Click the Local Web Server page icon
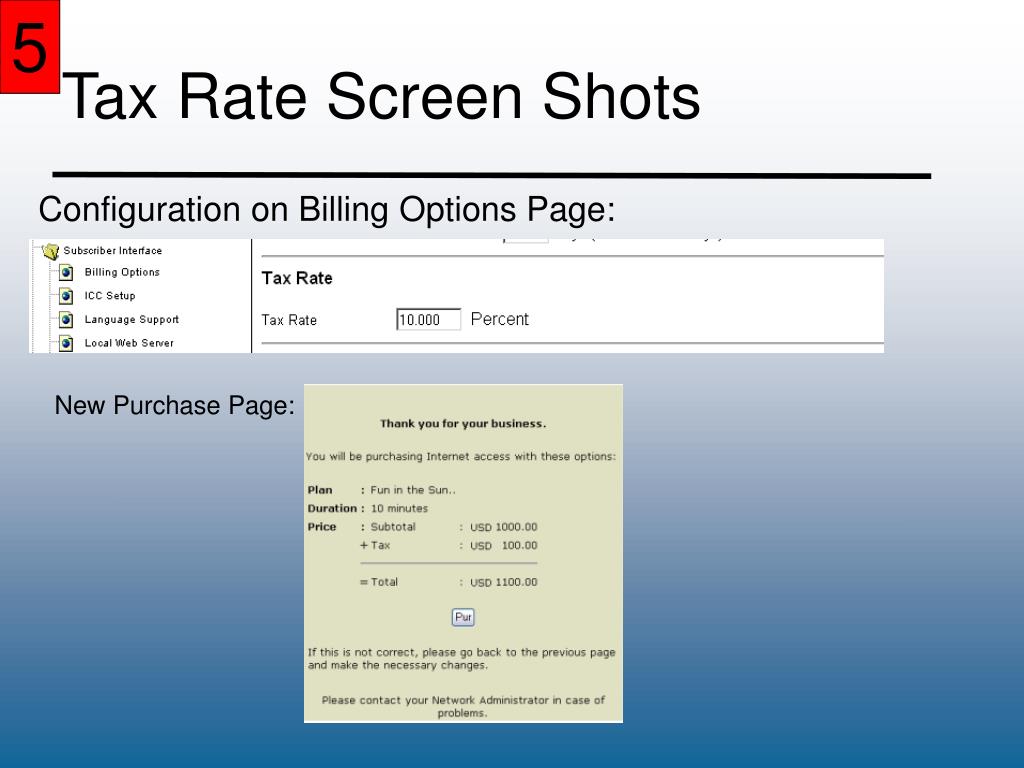 pos(66,343)
